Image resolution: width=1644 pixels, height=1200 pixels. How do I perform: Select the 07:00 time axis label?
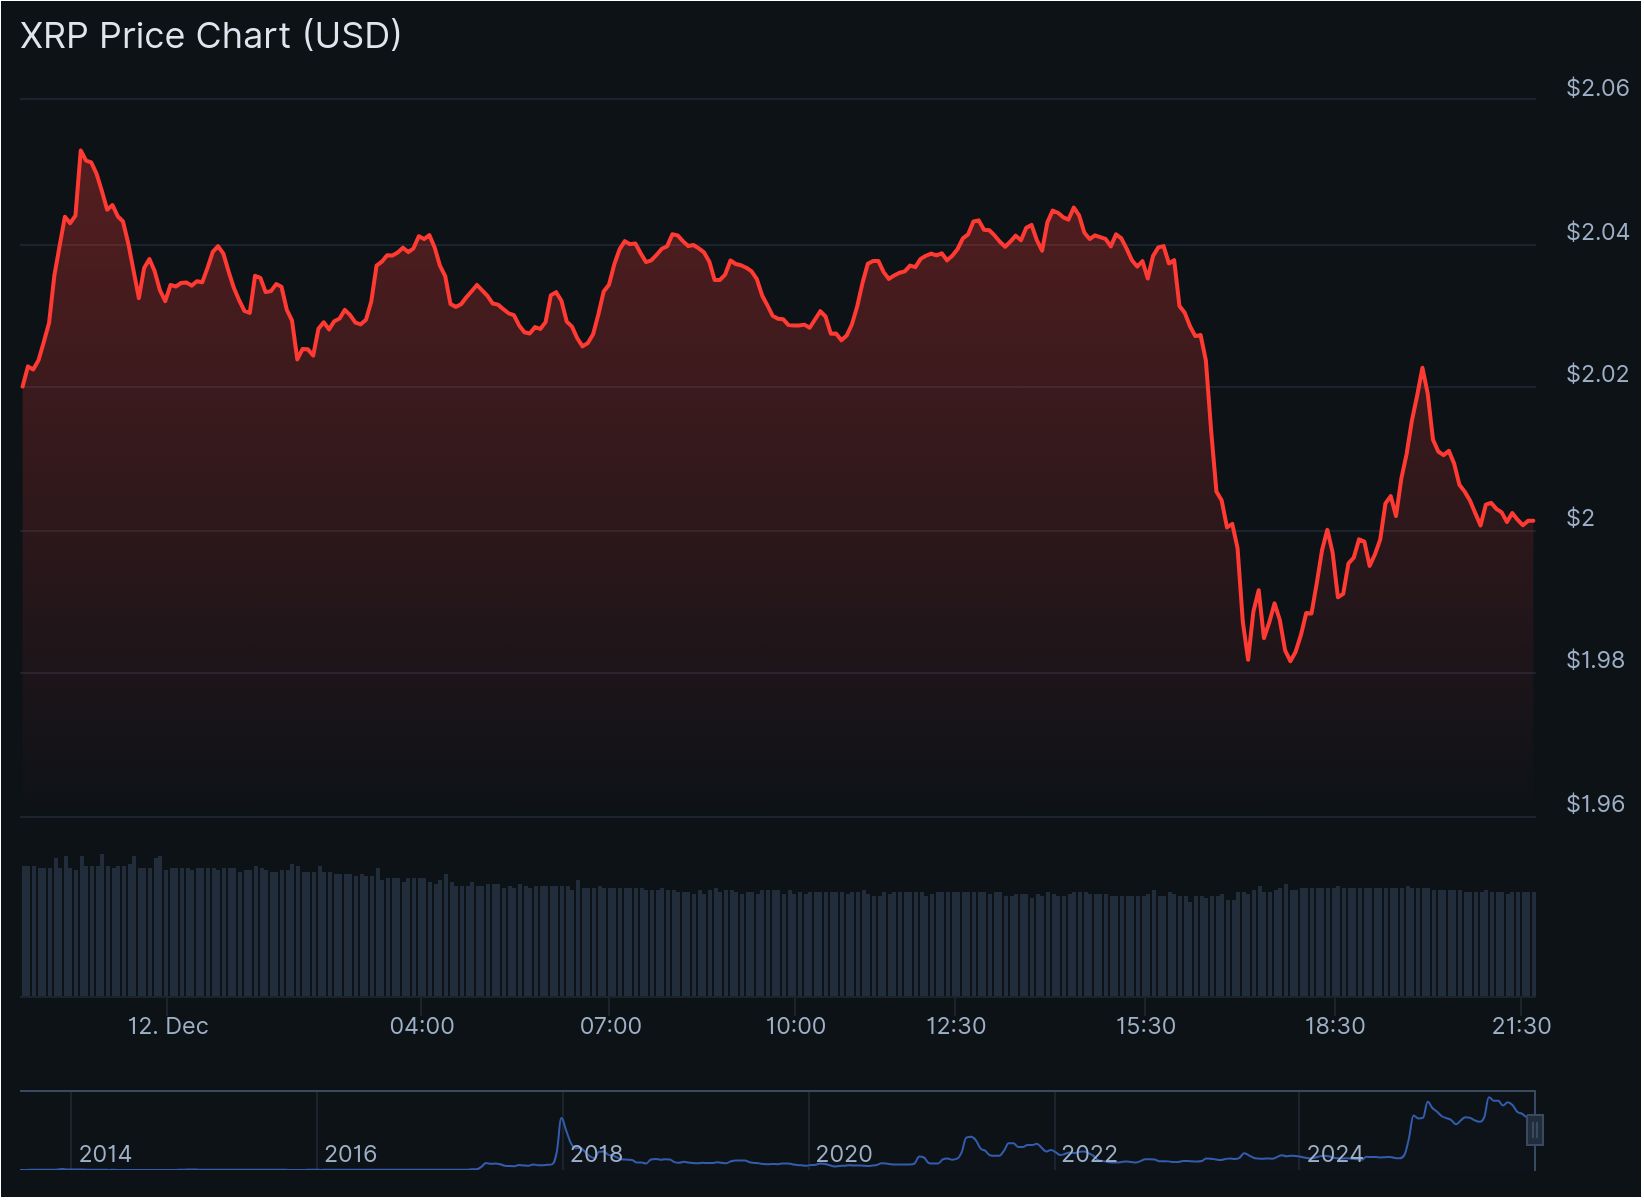pyautogui.click(x=610, y=1026)
